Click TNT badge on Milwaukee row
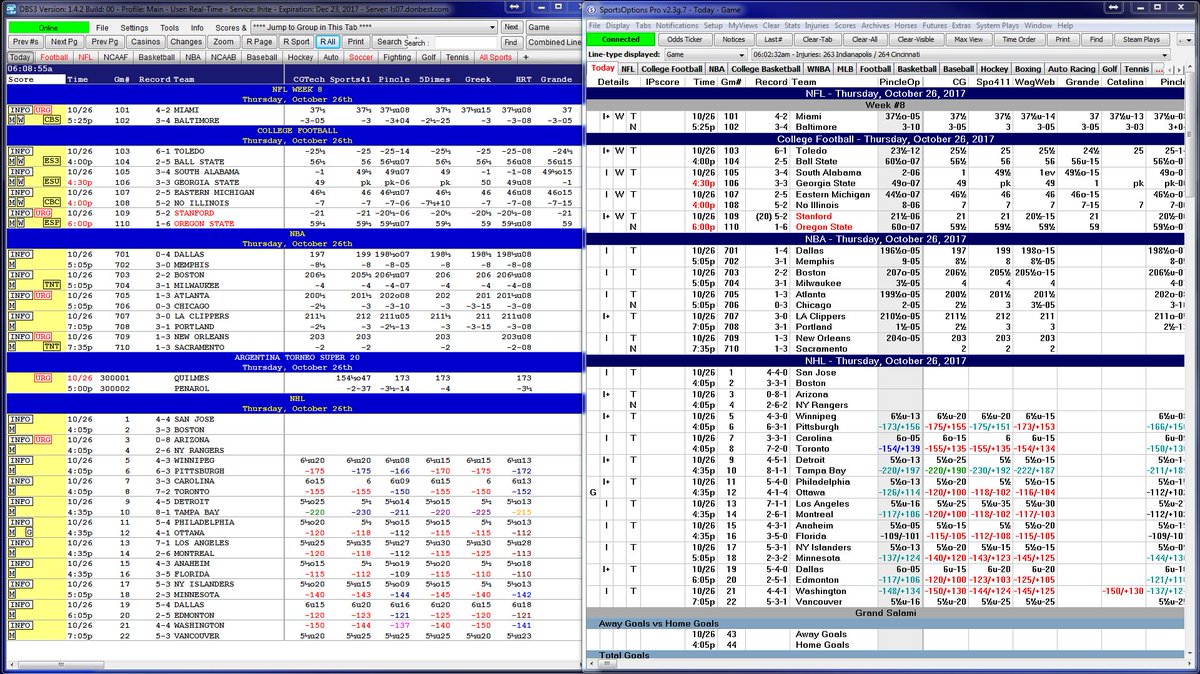Image resolution: width=1200 pixels, height=674 pixels. pyautogui.click(x=50, y=284)
